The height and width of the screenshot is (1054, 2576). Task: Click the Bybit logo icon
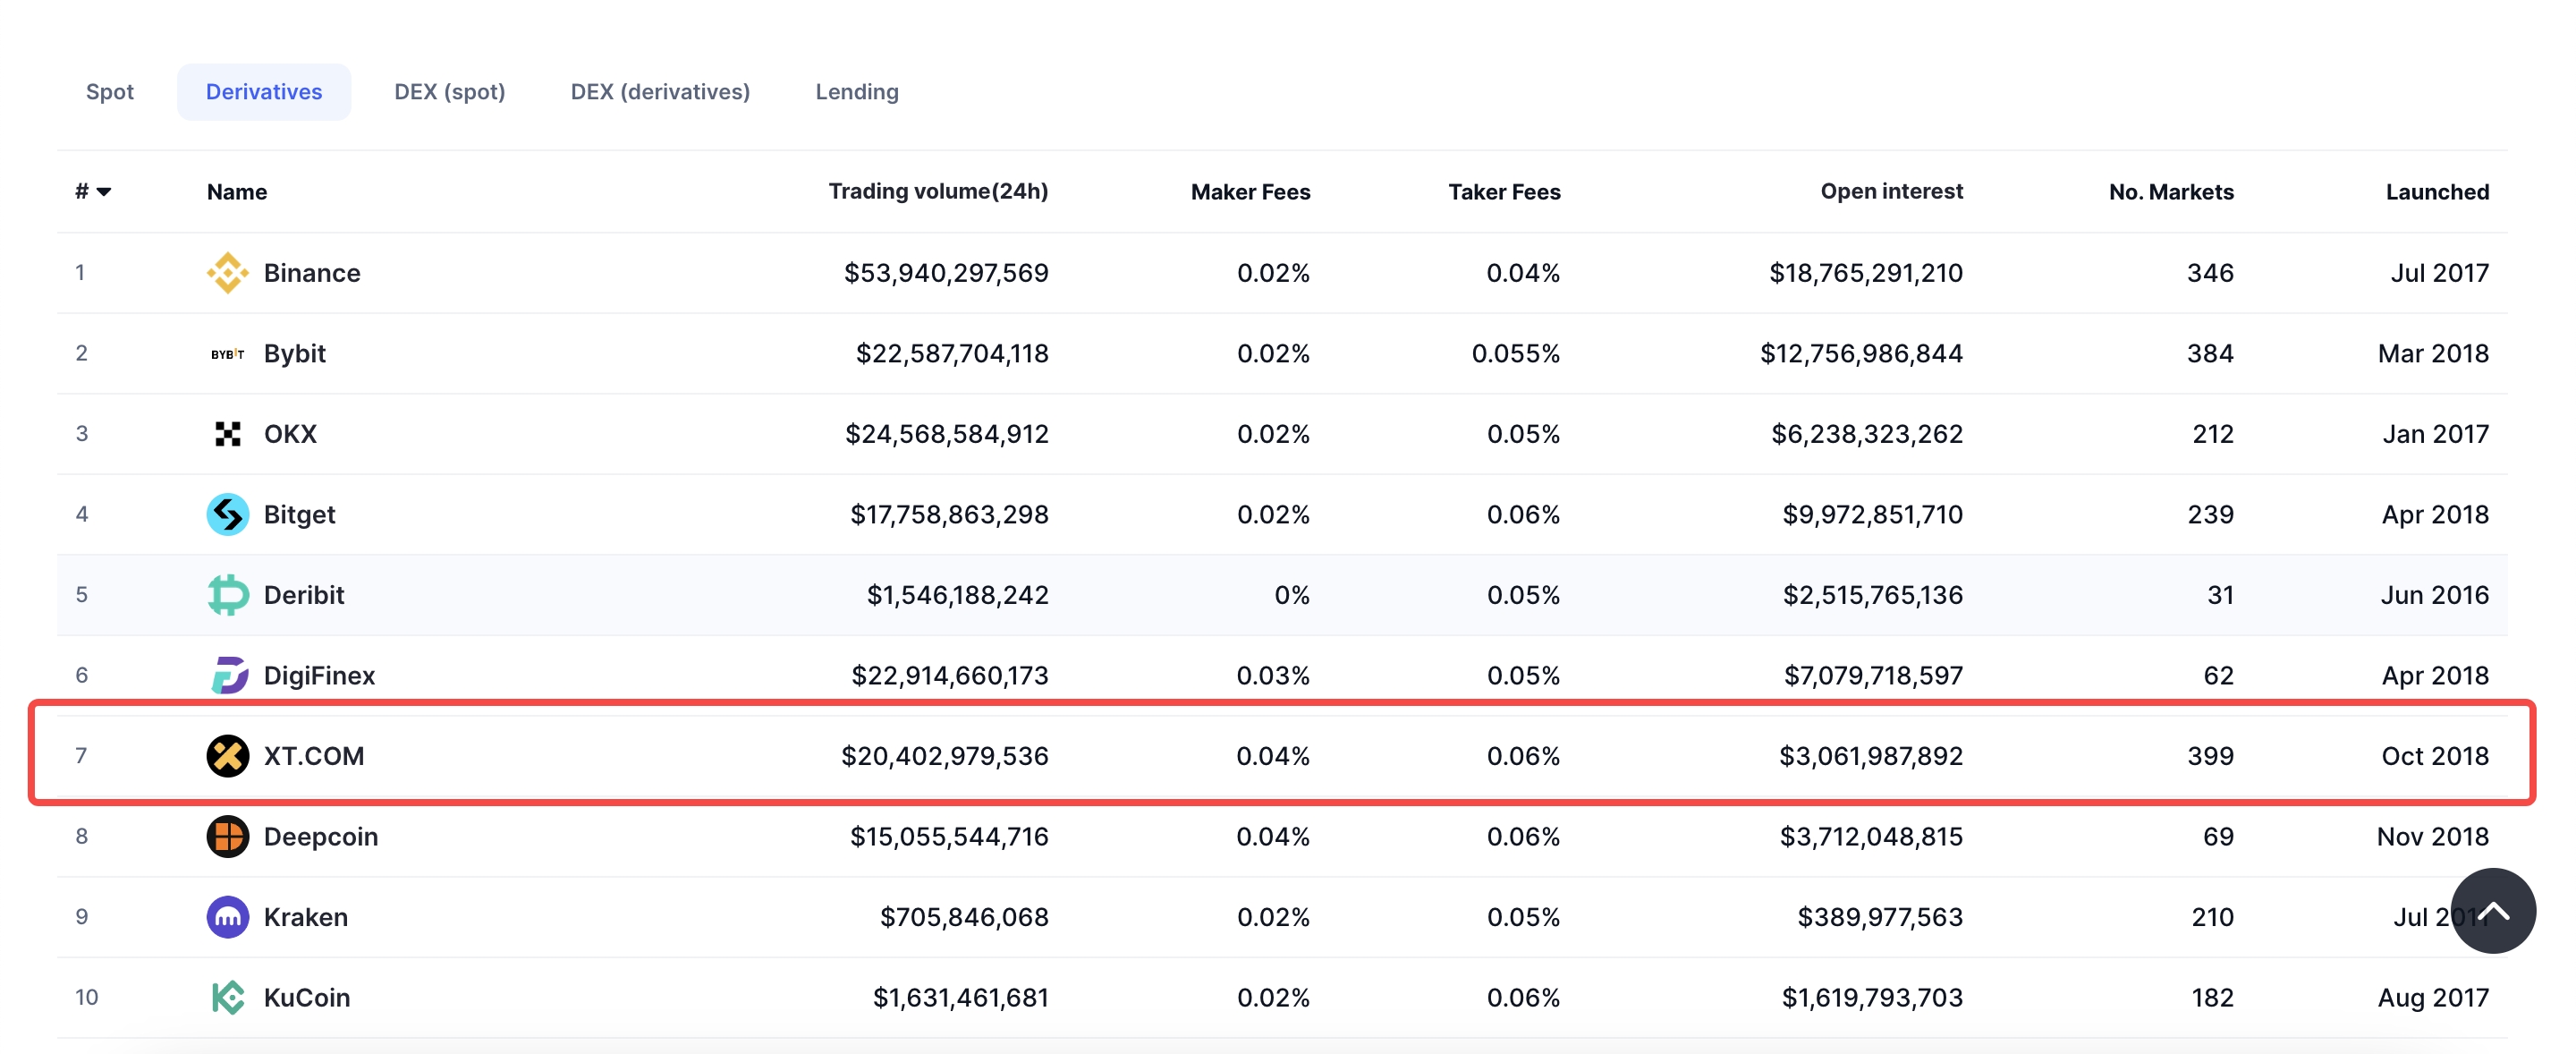[227, 354]
